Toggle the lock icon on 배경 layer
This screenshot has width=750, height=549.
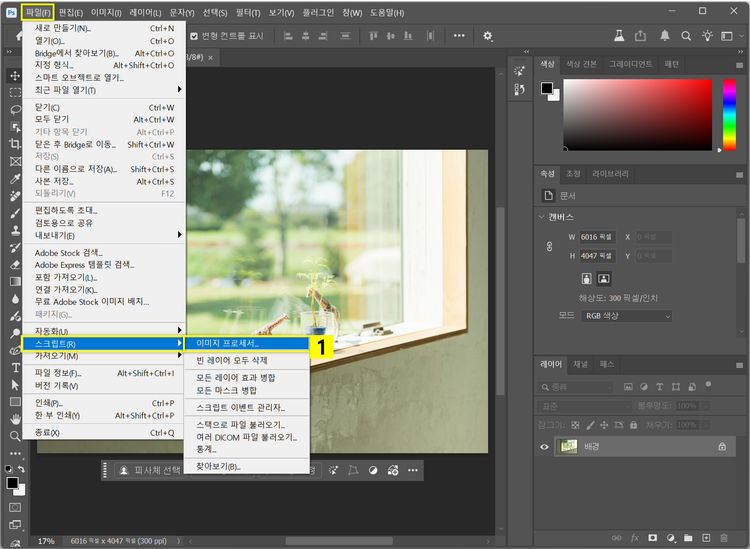coord(721,447)
